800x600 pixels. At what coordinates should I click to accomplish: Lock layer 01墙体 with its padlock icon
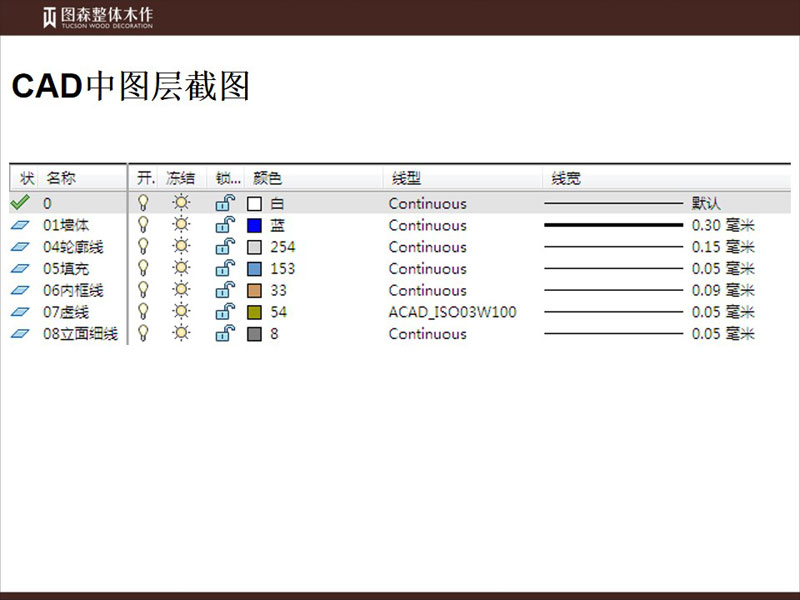(x=226, y=225)
